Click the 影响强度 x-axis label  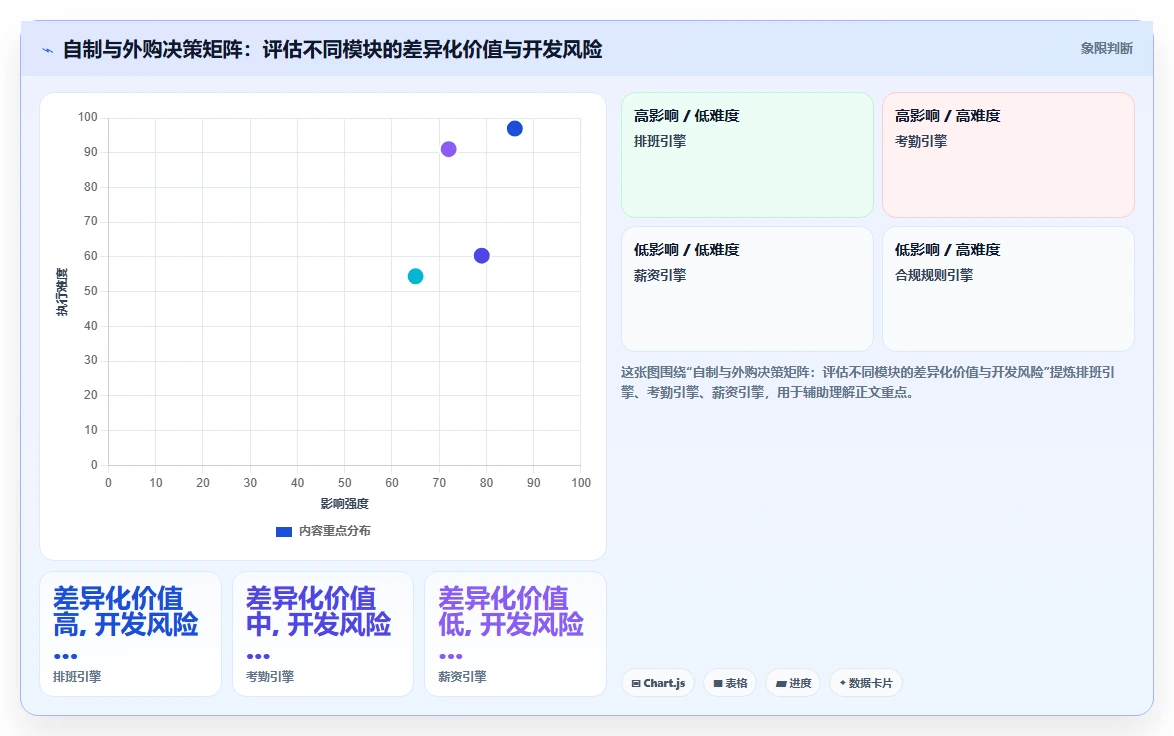tap(344, 504)
